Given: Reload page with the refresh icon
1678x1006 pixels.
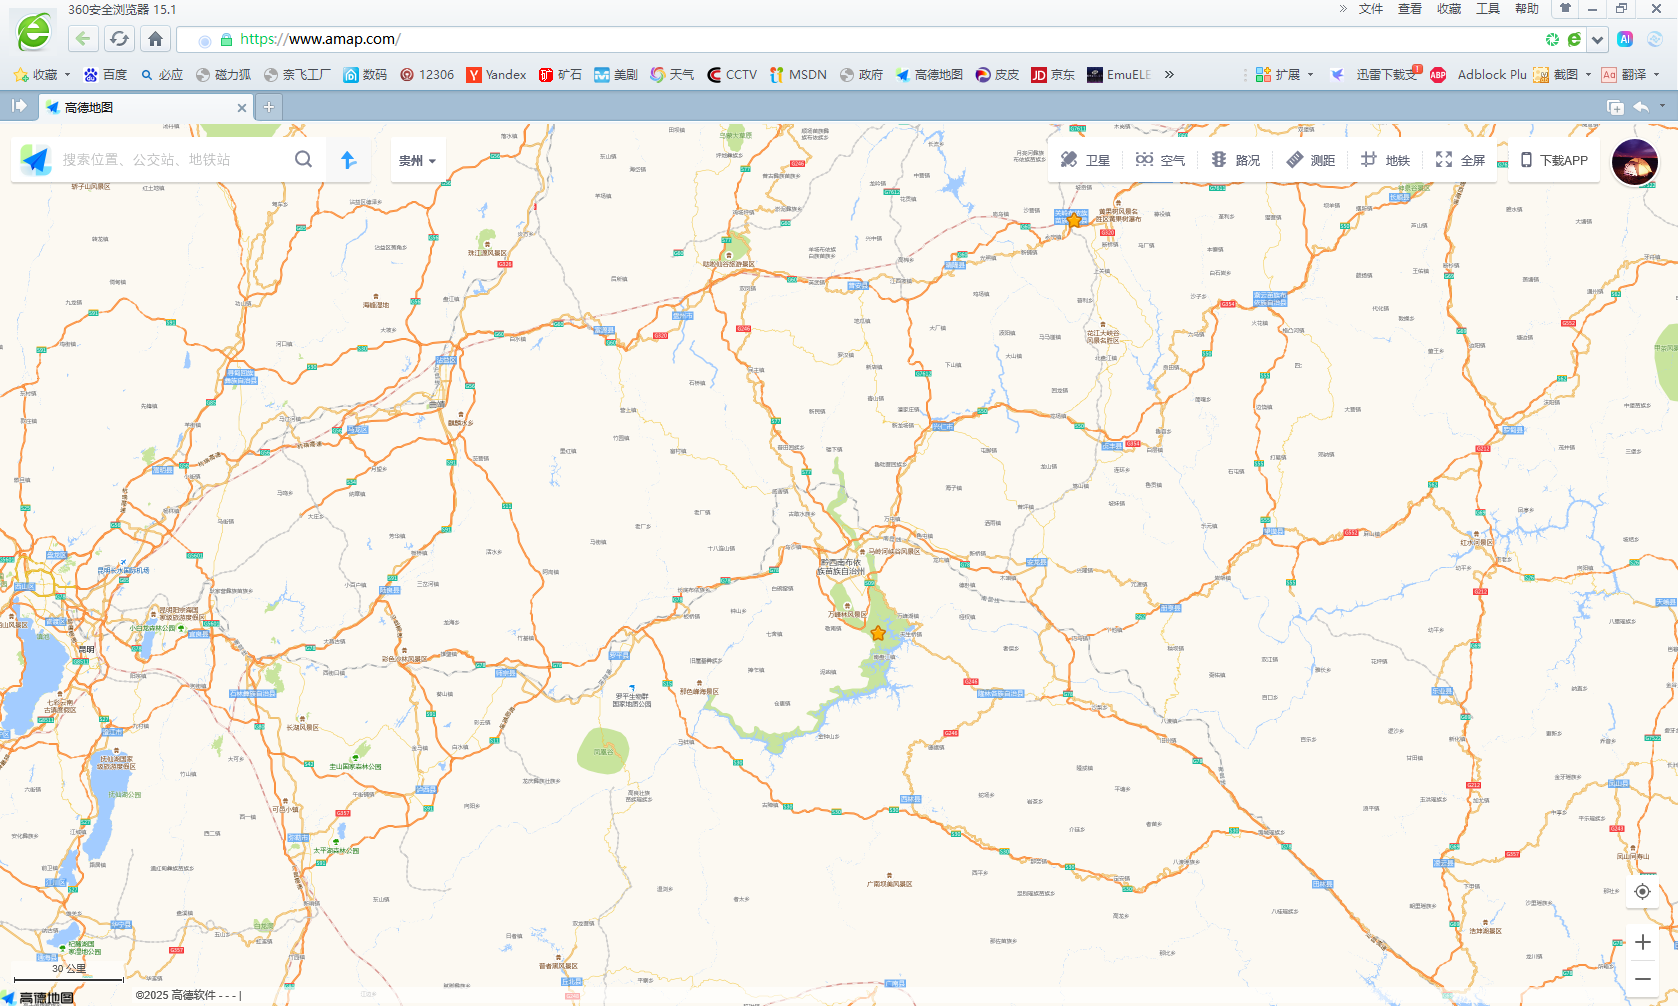Looking at the screenshot, I should [x=119, y=39].
